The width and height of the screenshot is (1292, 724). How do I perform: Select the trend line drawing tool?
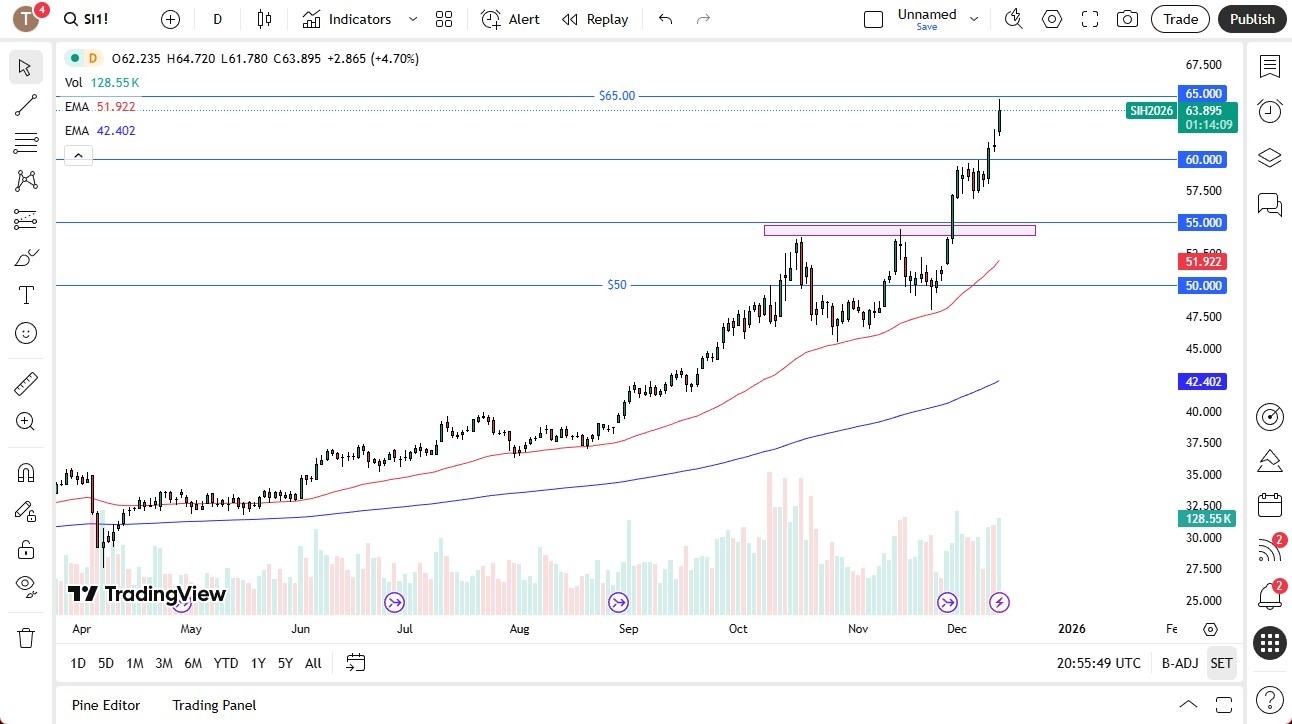pos(25,105)
